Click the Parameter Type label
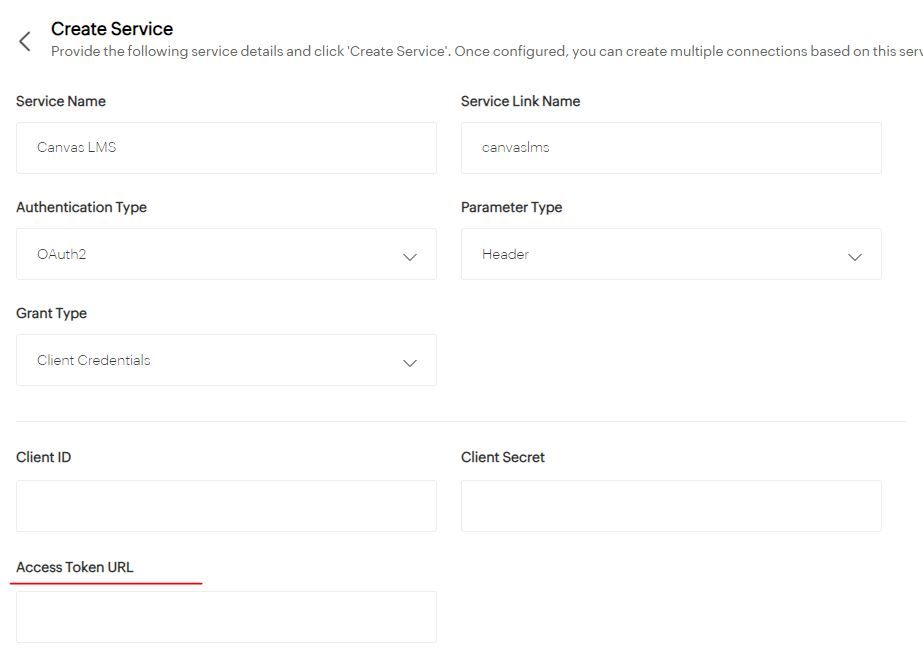 pos(511,207)
